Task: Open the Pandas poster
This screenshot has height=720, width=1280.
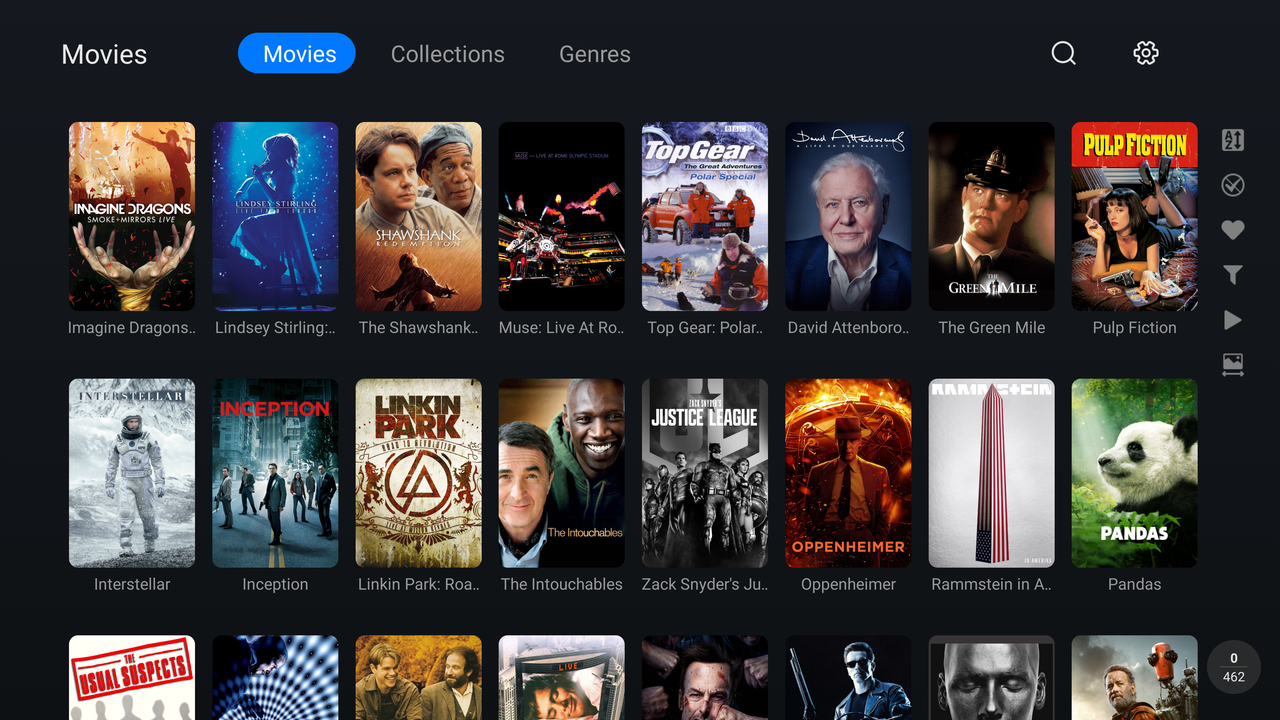Action: [x=1134, y=473]
